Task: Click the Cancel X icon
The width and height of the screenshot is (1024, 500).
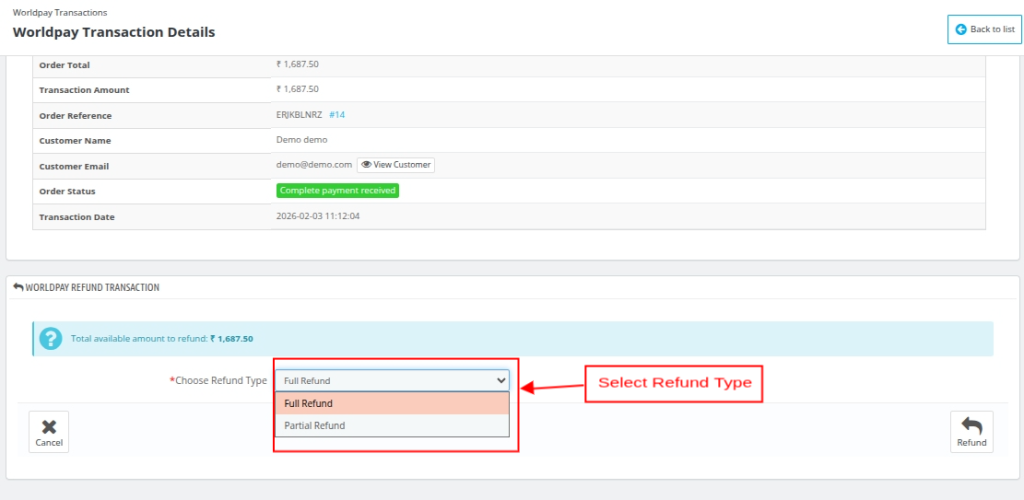Action: 48,426
